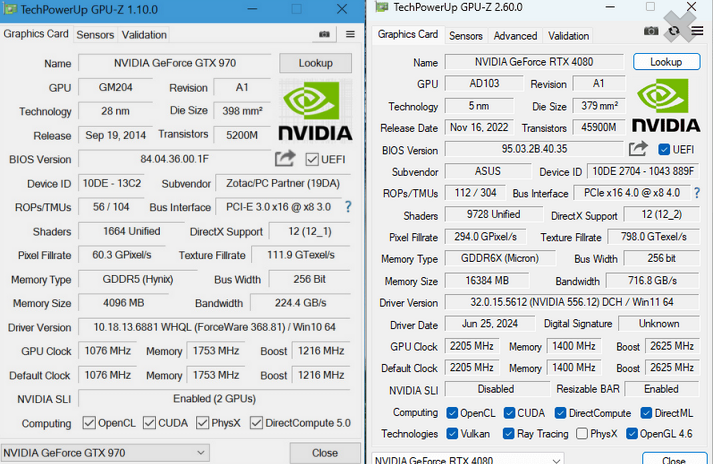Click the refresh icon in GPU-Z 2.60.0
Screen dimensions: 713x464
(674, 31)
